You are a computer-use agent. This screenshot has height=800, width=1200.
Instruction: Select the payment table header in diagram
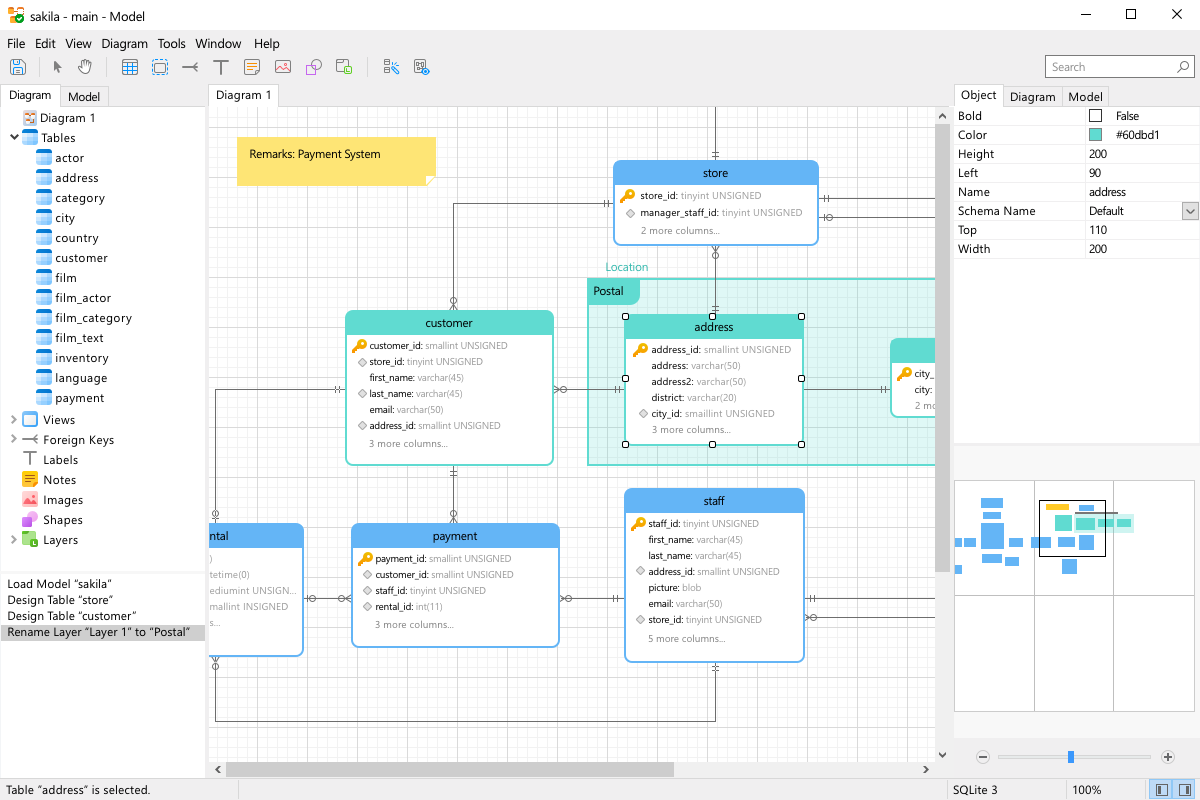point(455,536)
